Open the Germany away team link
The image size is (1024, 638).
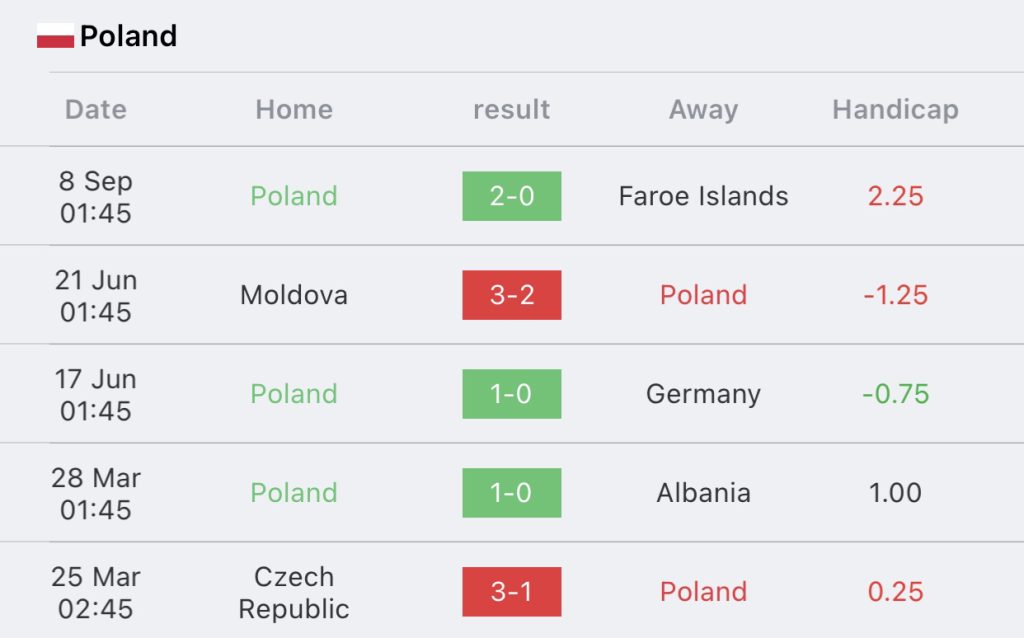click(703, 394)
